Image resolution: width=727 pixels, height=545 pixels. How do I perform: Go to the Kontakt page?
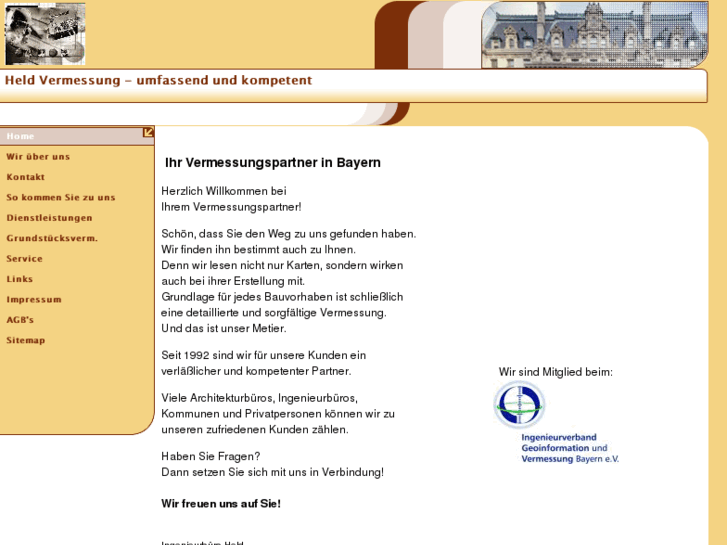pos(26,177)
